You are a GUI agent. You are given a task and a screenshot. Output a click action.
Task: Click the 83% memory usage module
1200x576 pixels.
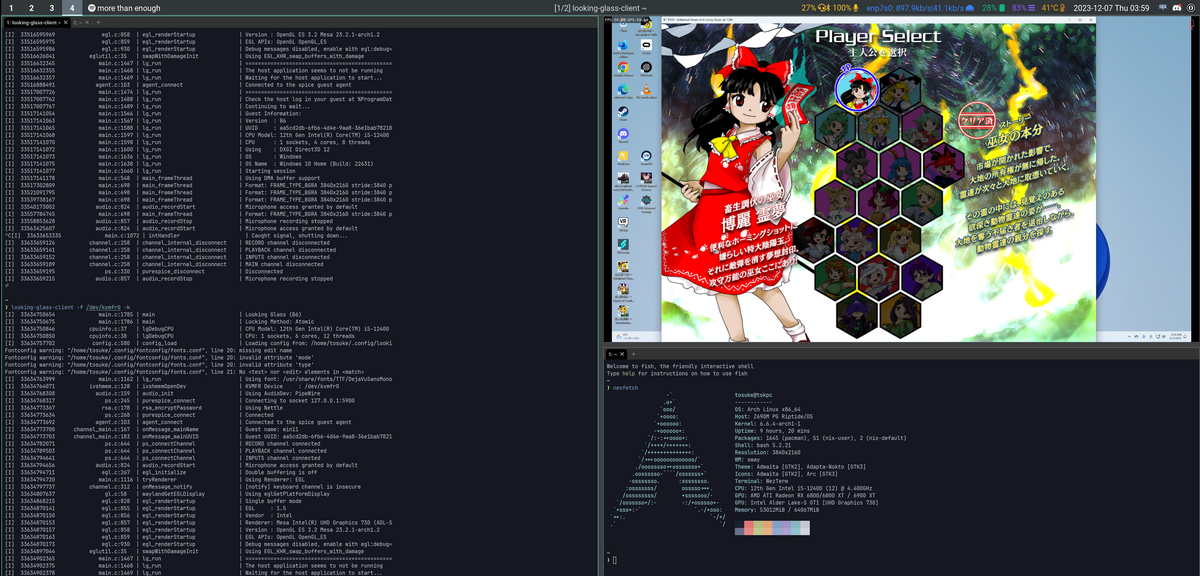(1023, 8)
